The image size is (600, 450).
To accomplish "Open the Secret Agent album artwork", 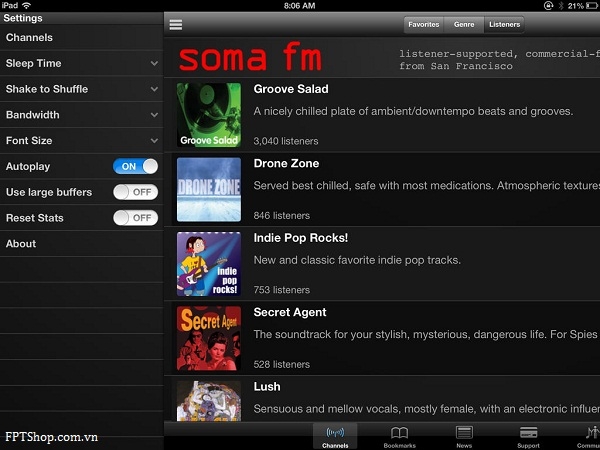I will coord(209,338).
